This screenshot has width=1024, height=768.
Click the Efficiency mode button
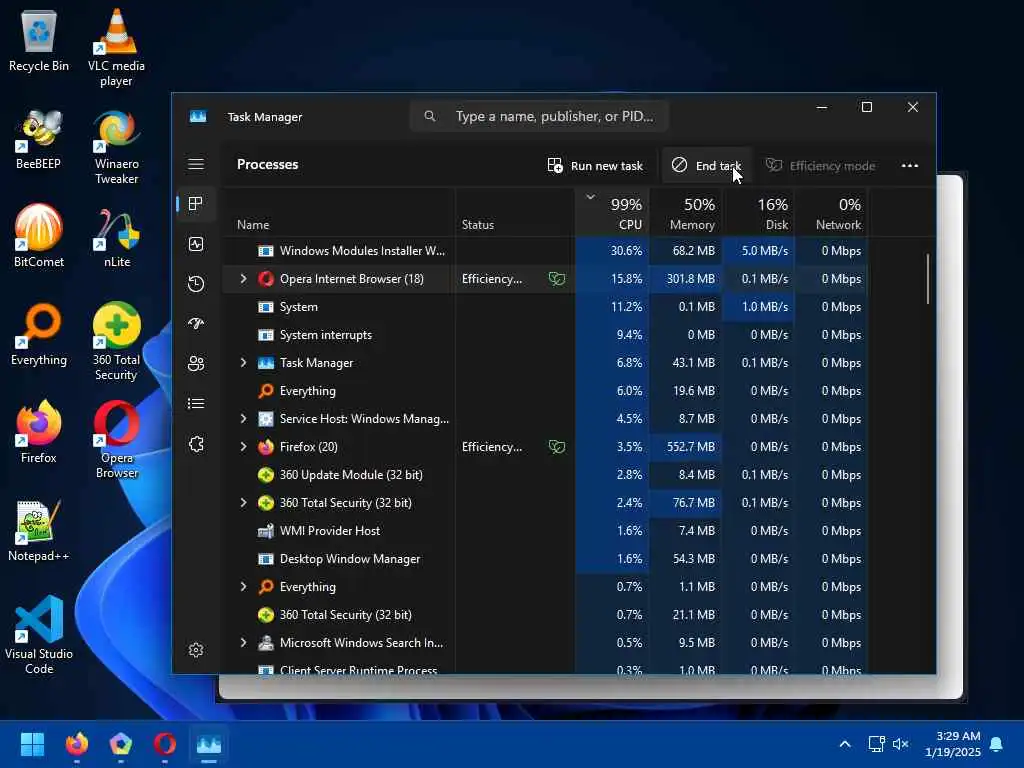click(820, 165)
